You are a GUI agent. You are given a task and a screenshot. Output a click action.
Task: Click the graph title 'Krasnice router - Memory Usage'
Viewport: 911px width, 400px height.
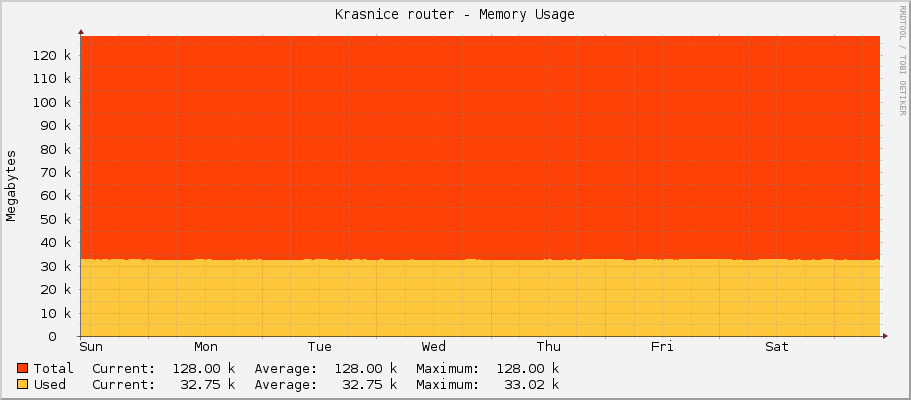pyautogui.click(x=455, y=15)
